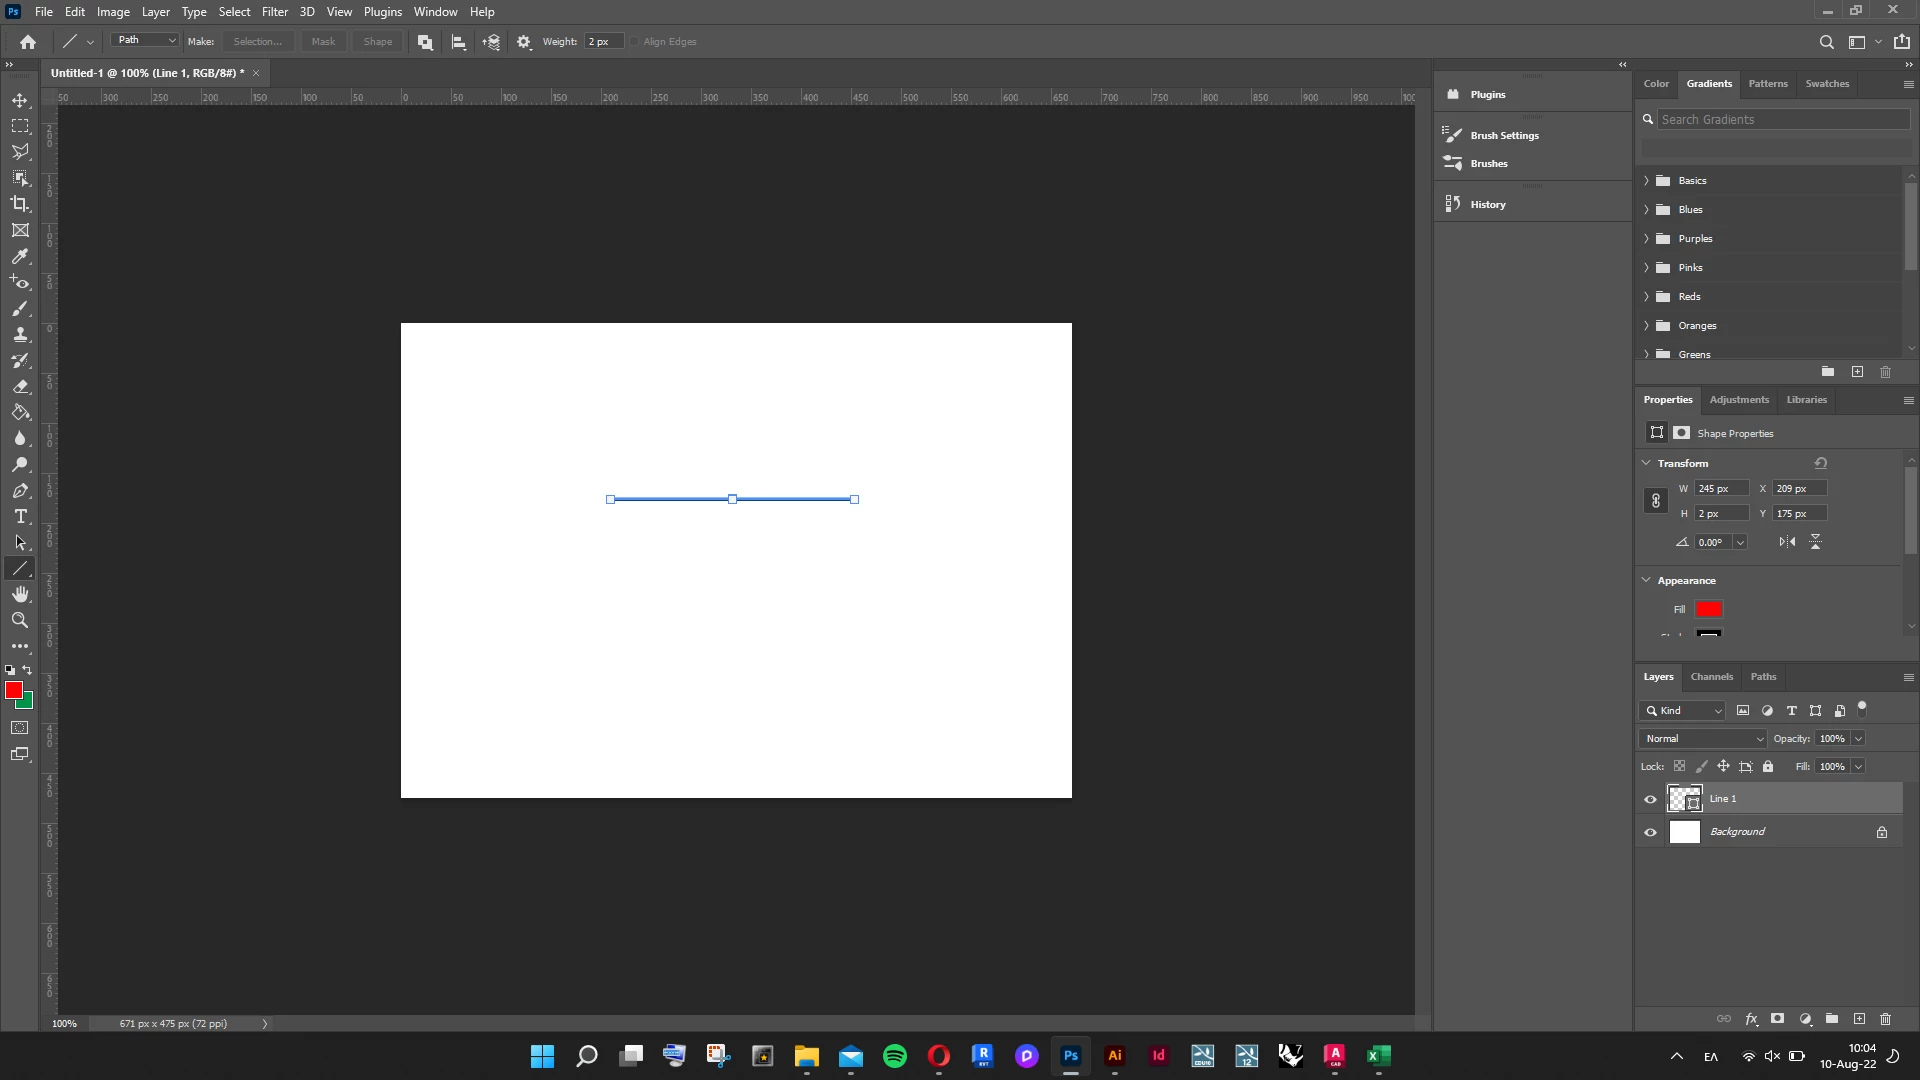Viewport: 1920px width, 1080px height.
Task: Open the History panel icon
Action: pyautogui.click(x=1453, y=204)
